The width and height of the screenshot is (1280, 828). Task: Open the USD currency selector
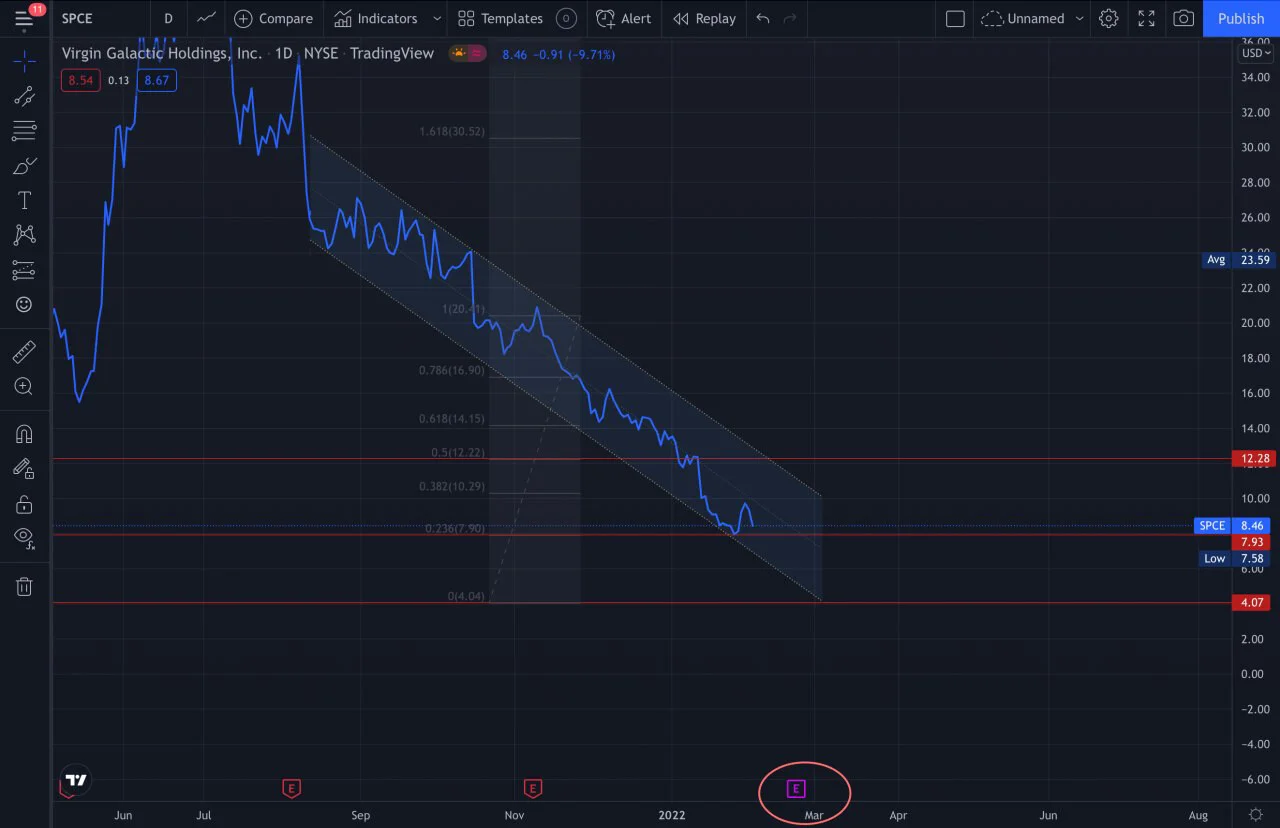click(1256, 53)
